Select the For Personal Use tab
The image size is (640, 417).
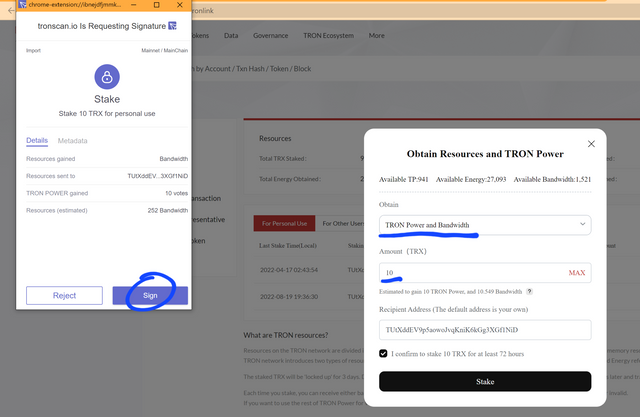point(284,224)
